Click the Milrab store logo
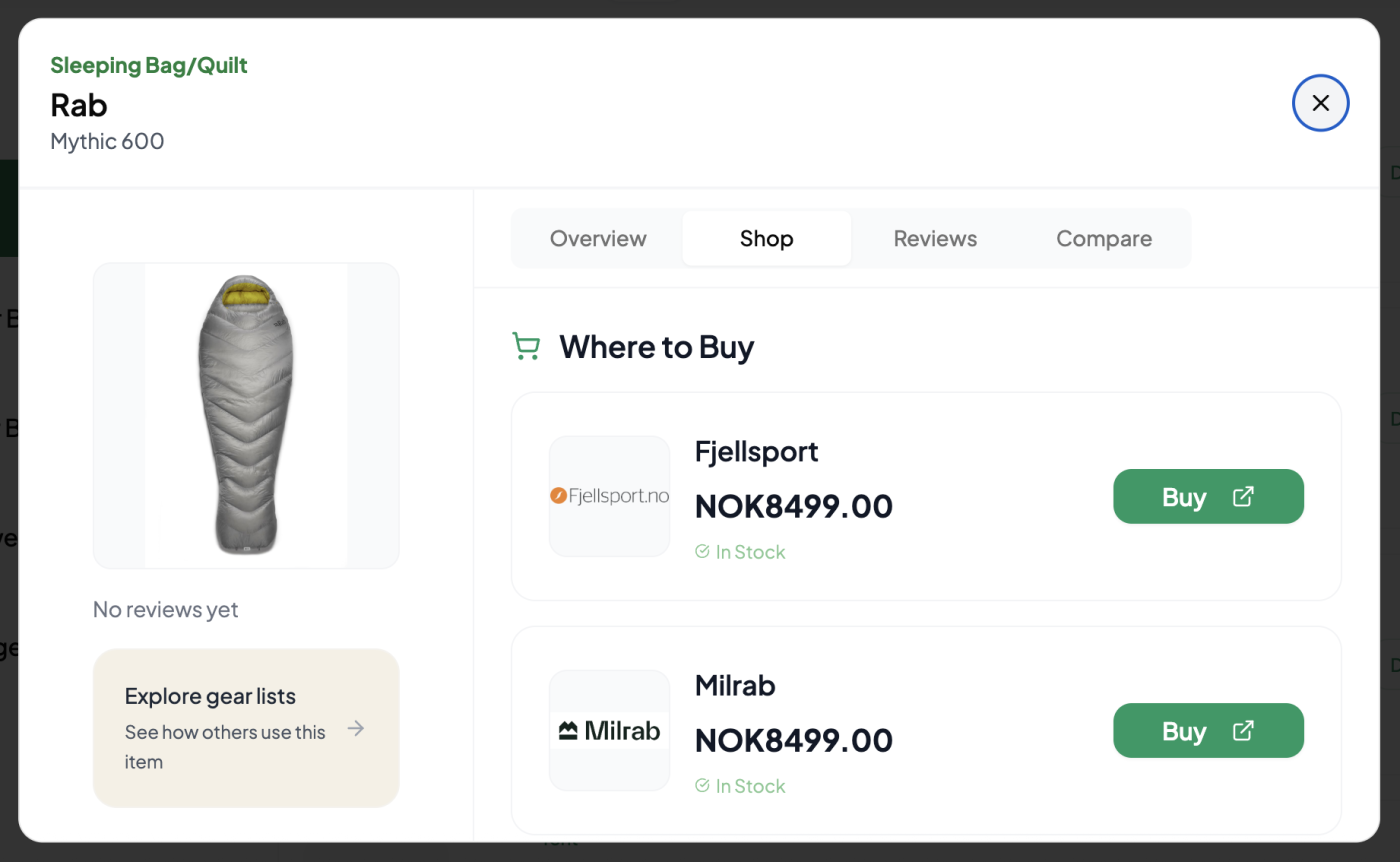This screenshot has width=1400, height=862. coord(609,730)
